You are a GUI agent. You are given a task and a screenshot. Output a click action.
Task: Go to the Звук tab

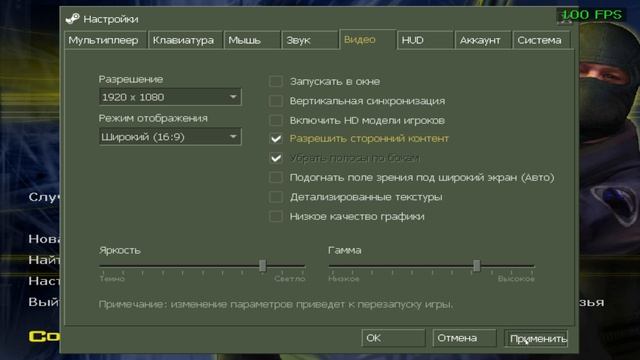pos(310,40)
